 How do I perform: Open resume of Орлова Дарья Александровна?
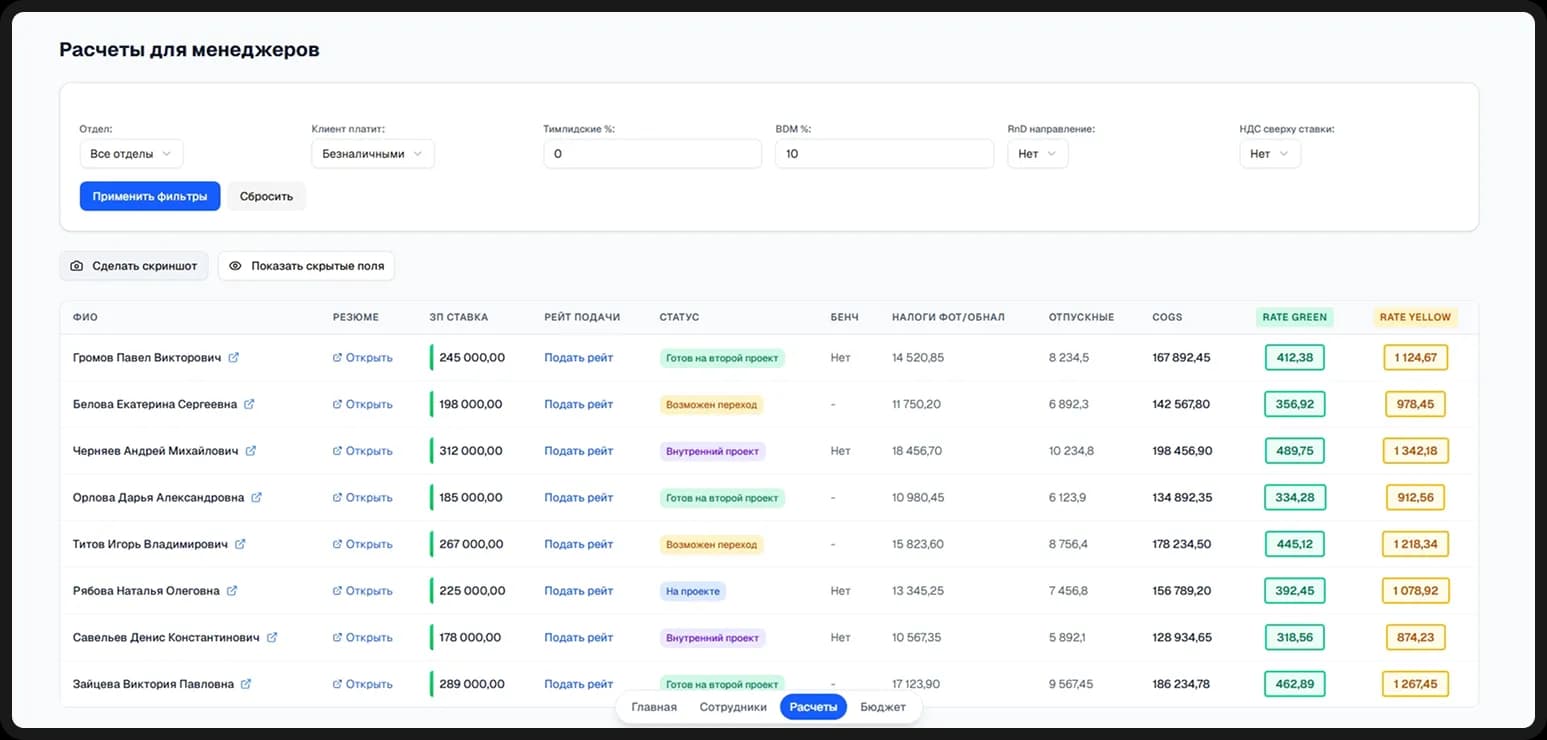coord(363,497)
